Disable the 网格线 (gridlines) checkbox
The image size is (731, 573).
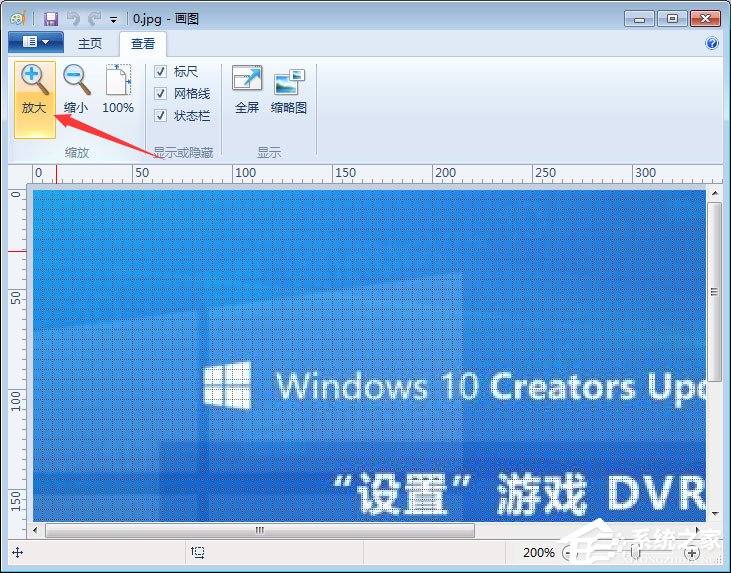160,93
